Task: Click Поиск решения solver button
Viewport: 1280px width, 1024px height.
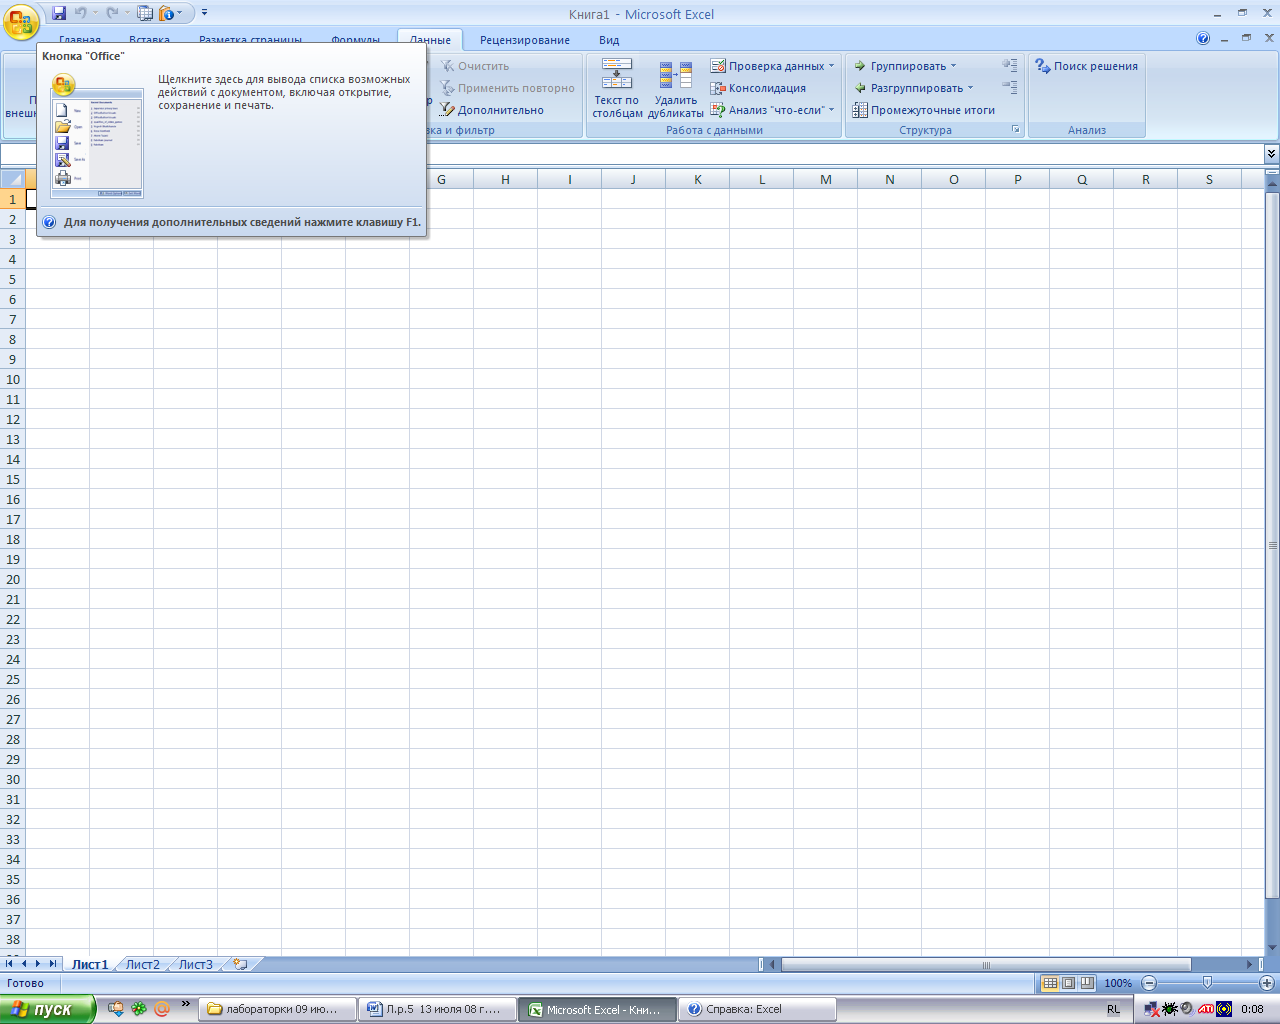Action: tap(1087, 66)
